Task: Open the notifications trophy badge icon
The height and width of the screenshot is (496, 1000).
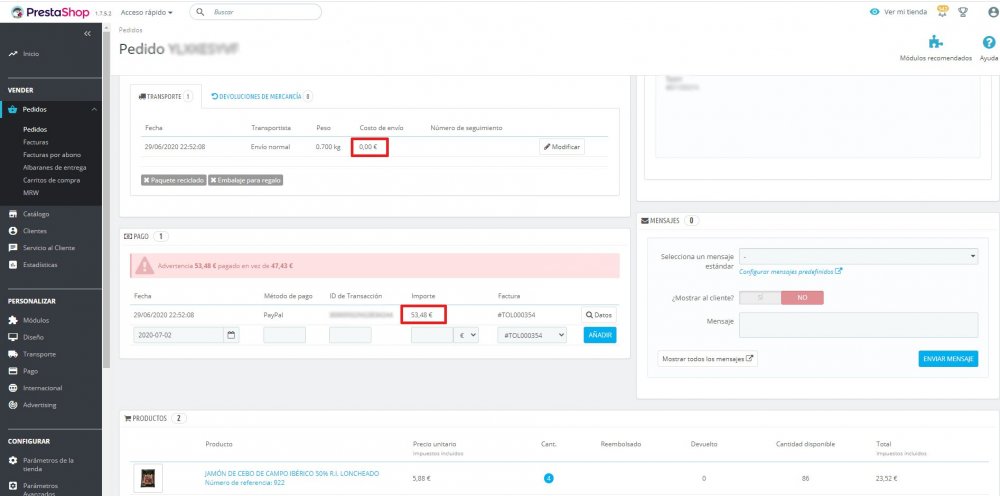Action: click(x=943, y=11)
